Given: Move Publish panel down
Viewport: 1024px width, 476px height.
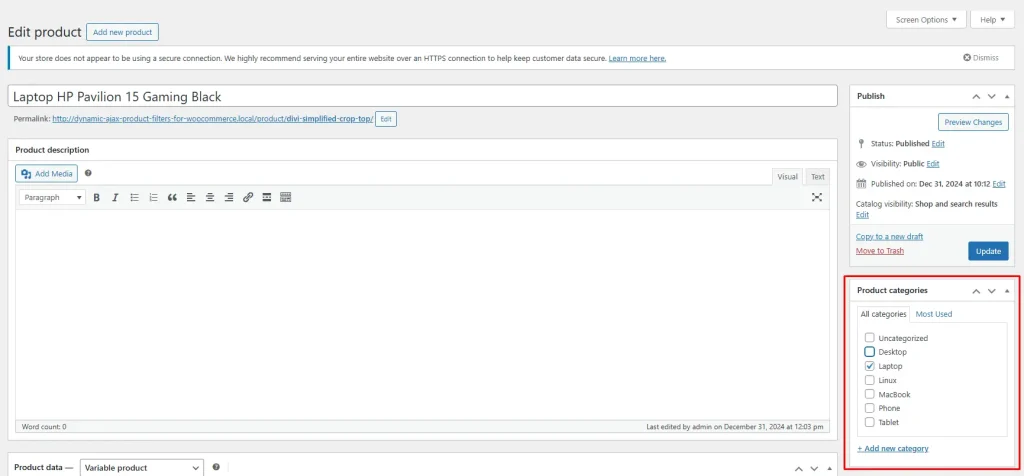Looking at the screenshot, I should [991, 96].
